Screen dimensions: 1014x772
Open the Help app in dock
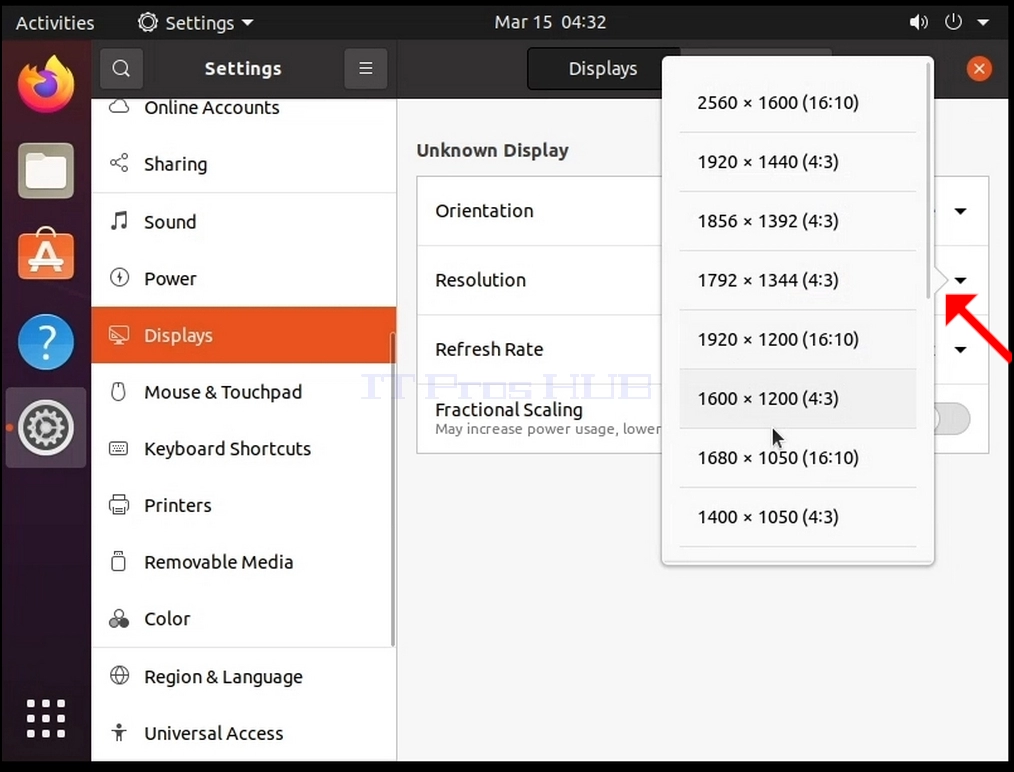click(46, 341)
